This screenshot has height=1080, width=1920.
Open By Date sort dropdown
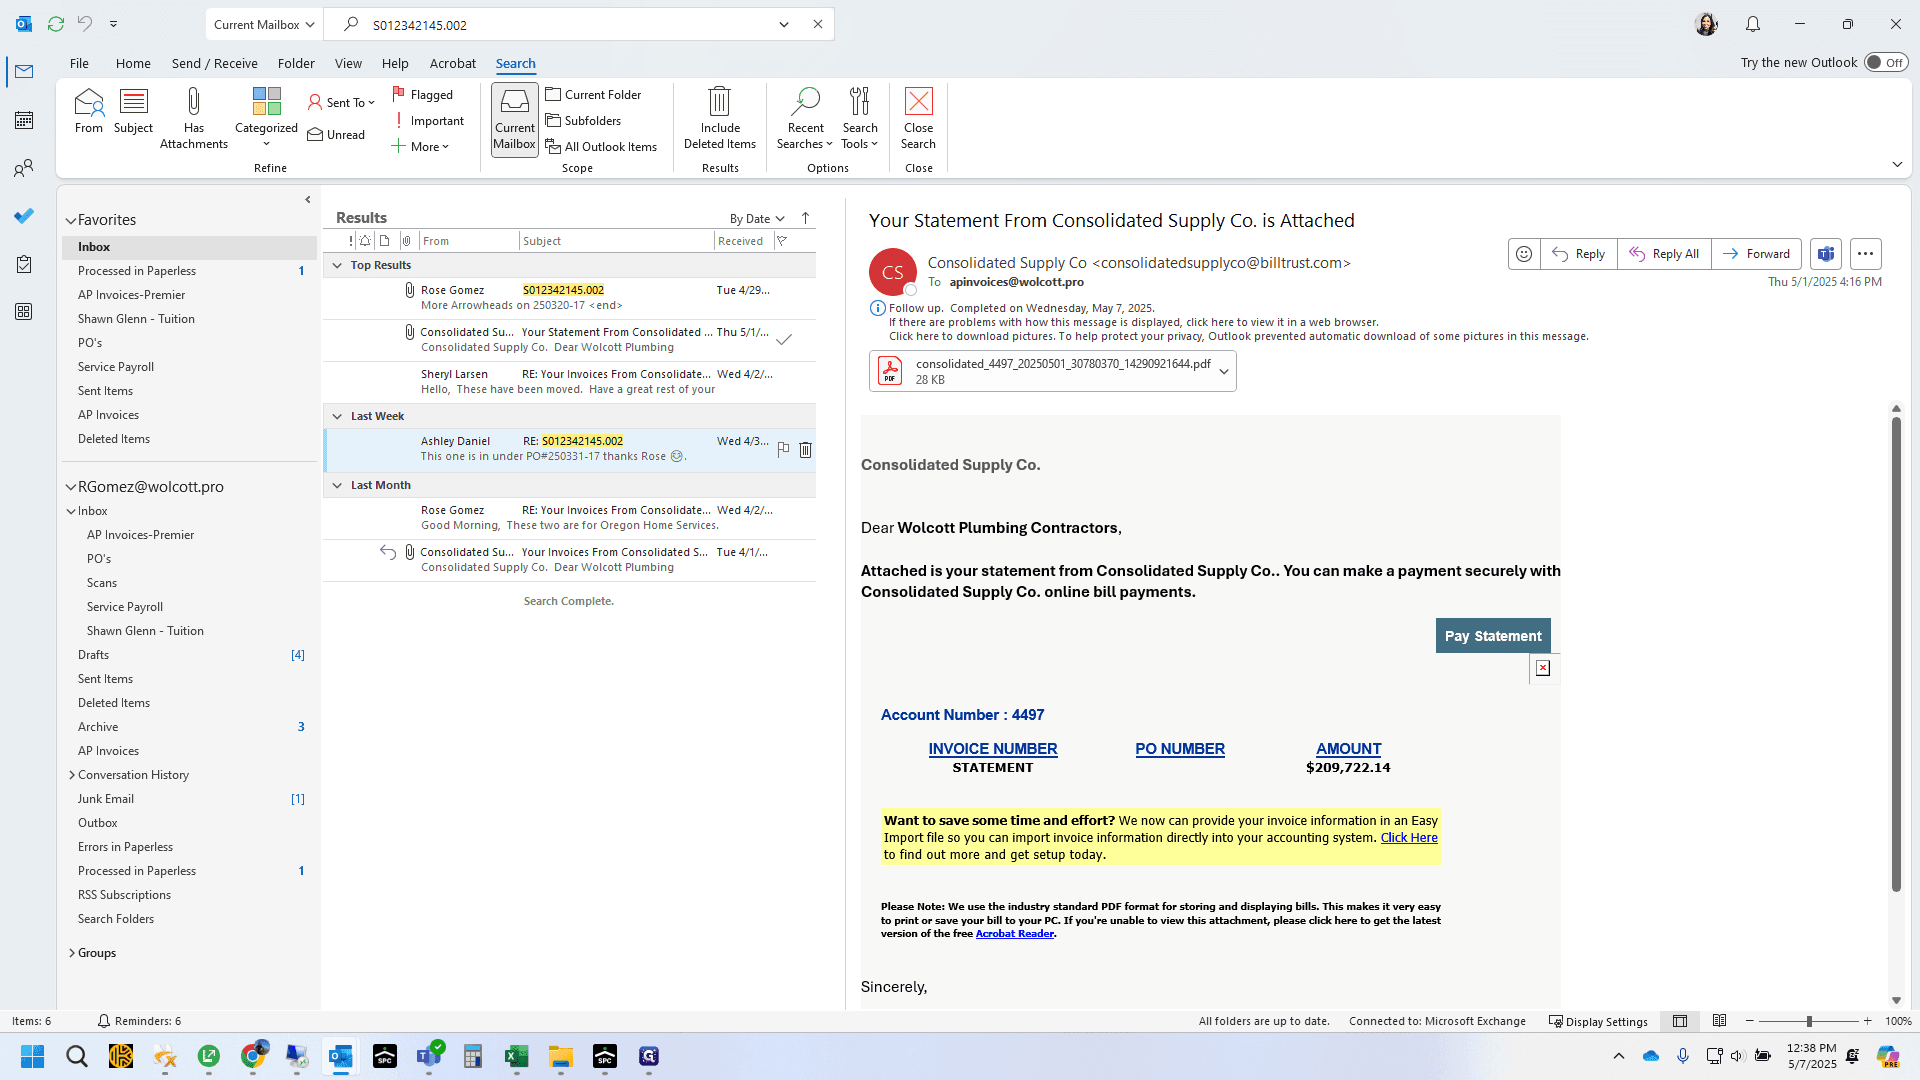[757, 218]
